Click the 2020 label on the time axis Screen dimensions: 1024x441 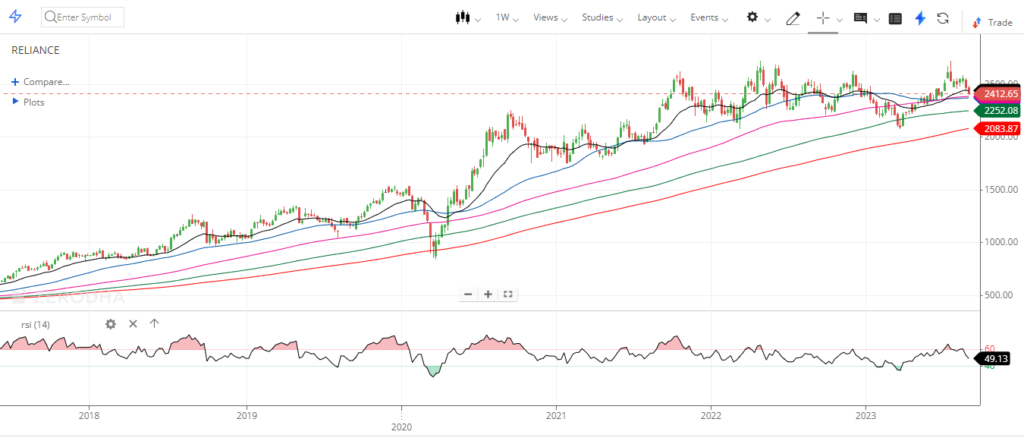402,427
